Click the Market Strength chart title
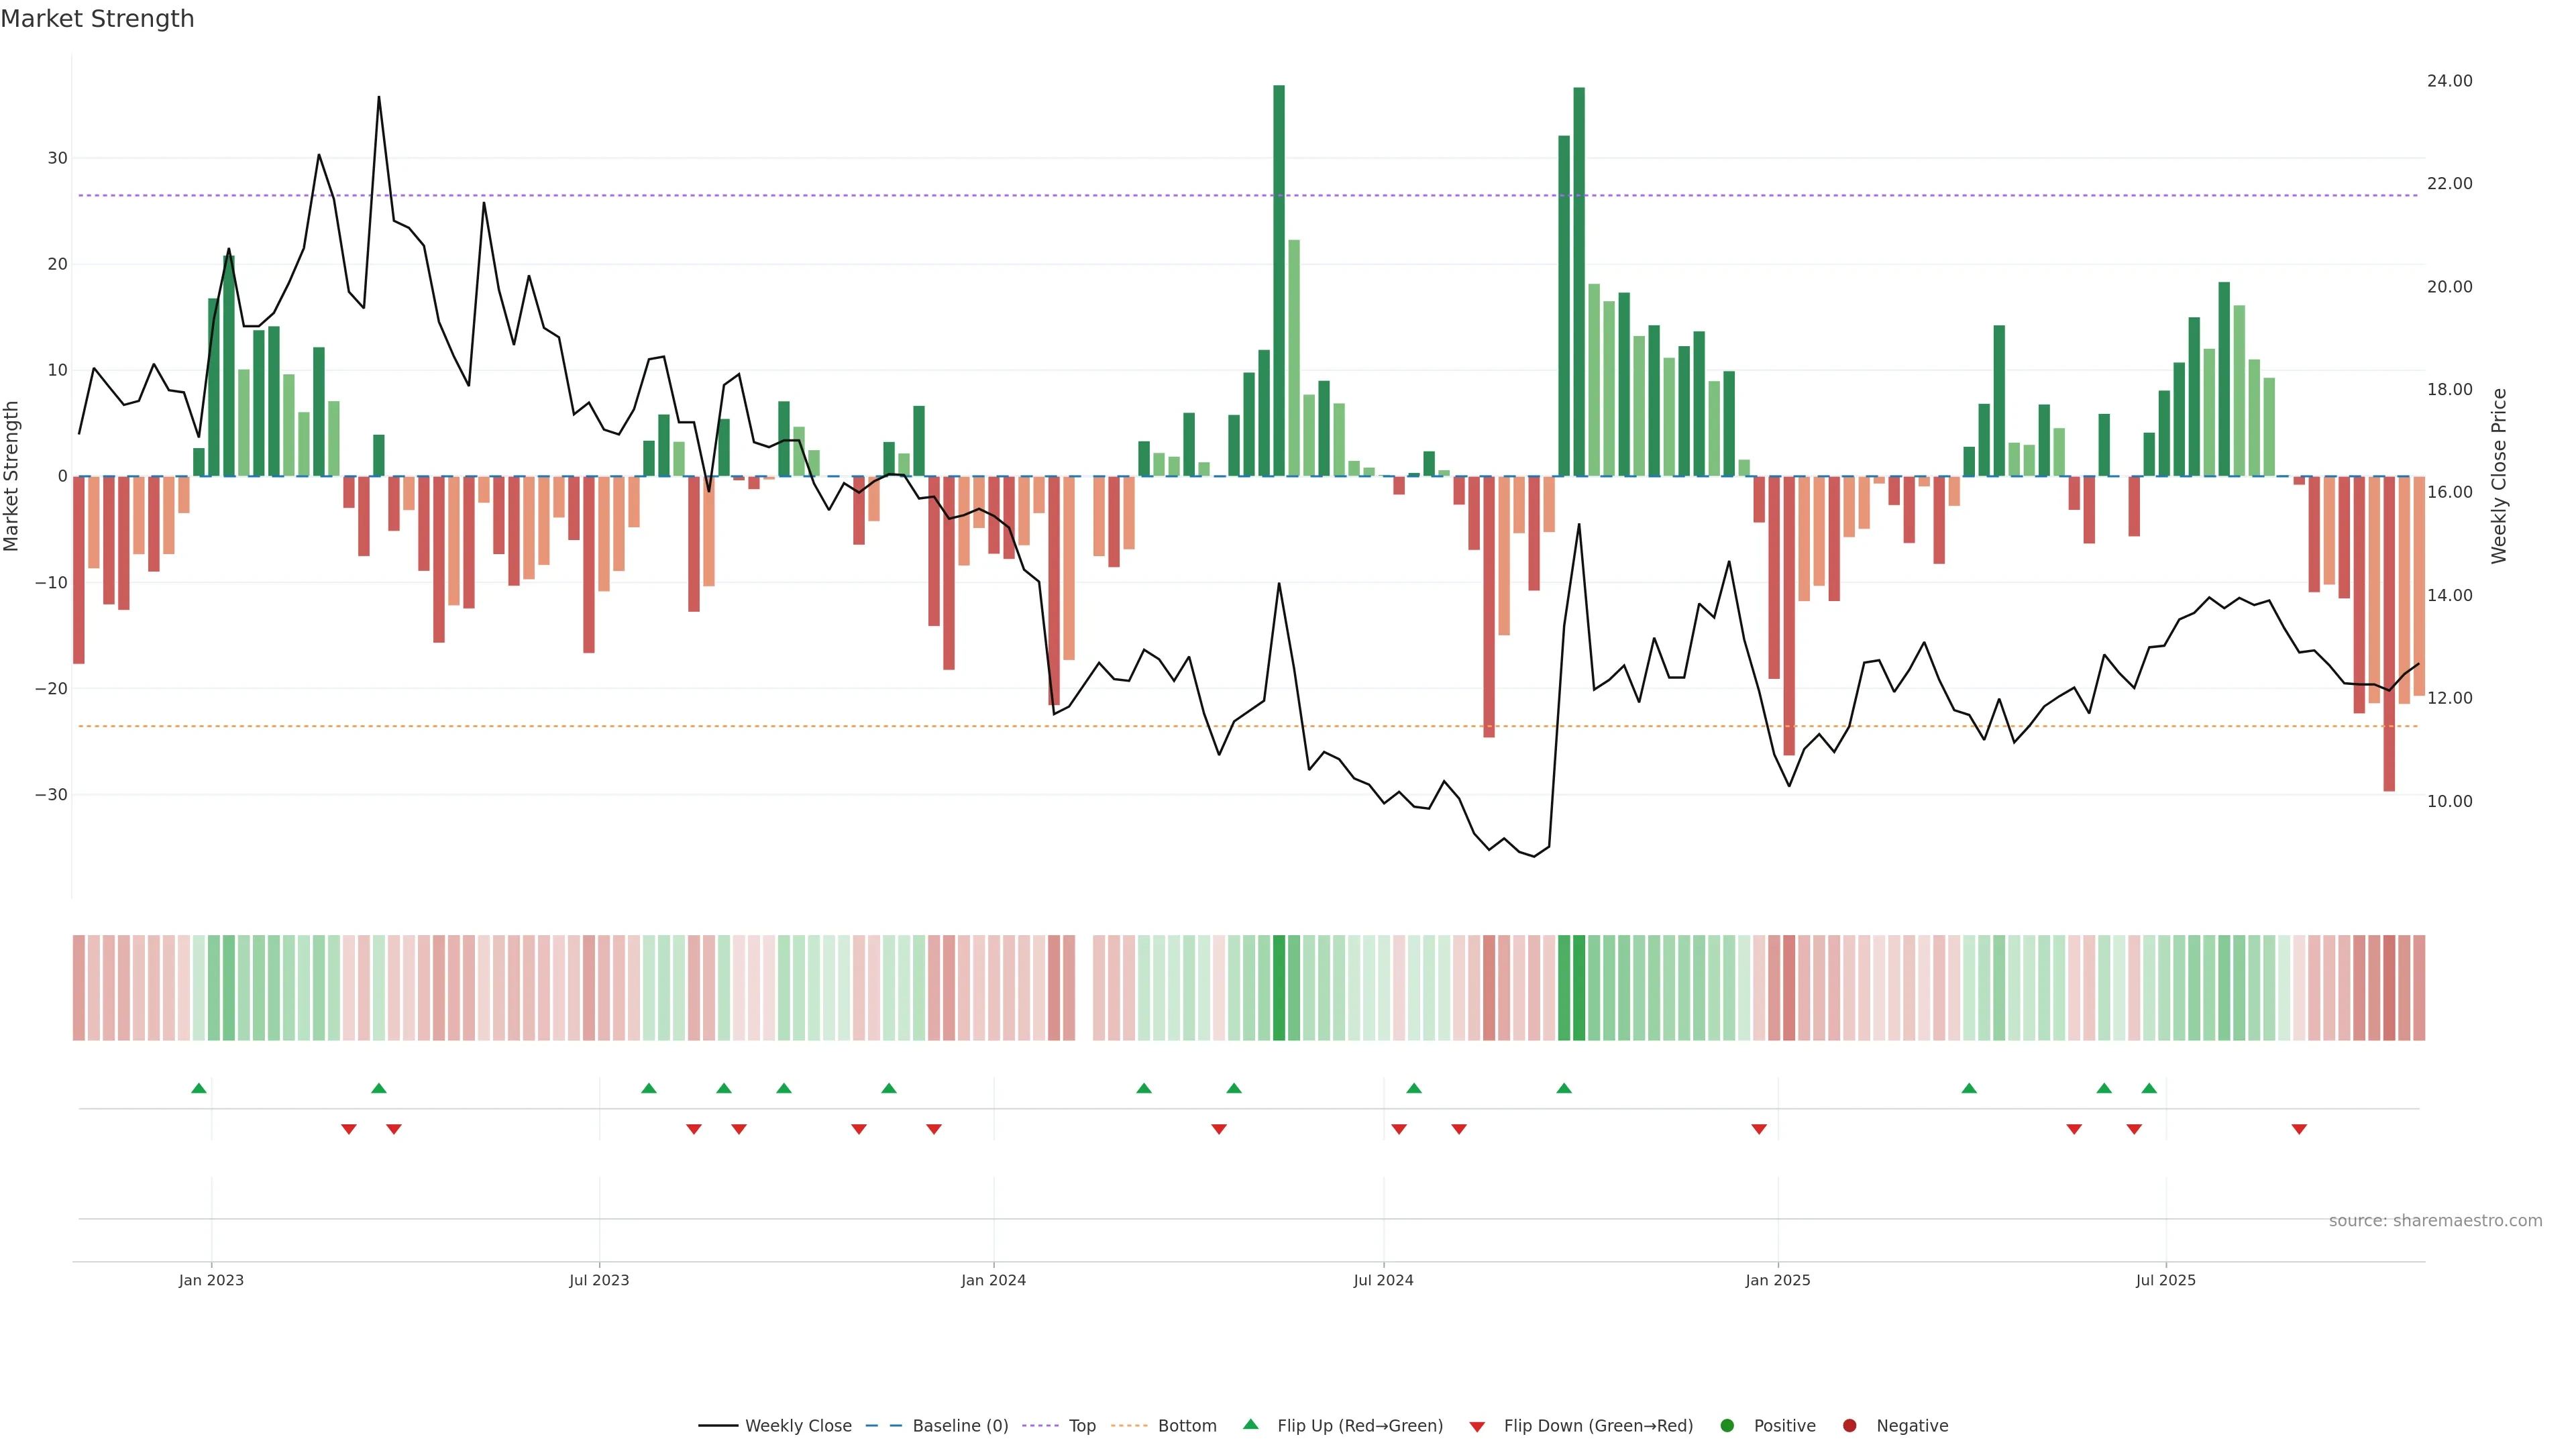 point(97,19)
